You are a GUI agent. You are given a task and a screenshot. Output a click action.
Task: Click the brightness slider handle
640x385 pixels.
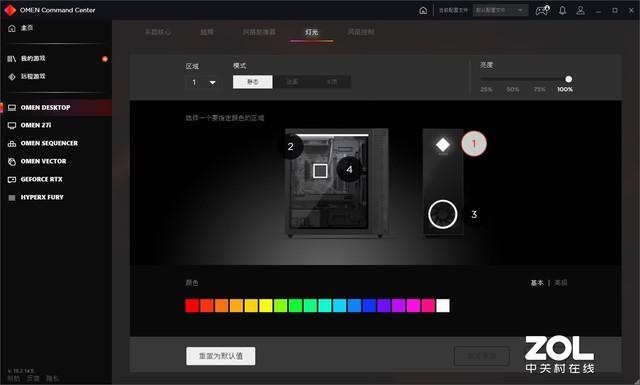click(x=569, y=79)
